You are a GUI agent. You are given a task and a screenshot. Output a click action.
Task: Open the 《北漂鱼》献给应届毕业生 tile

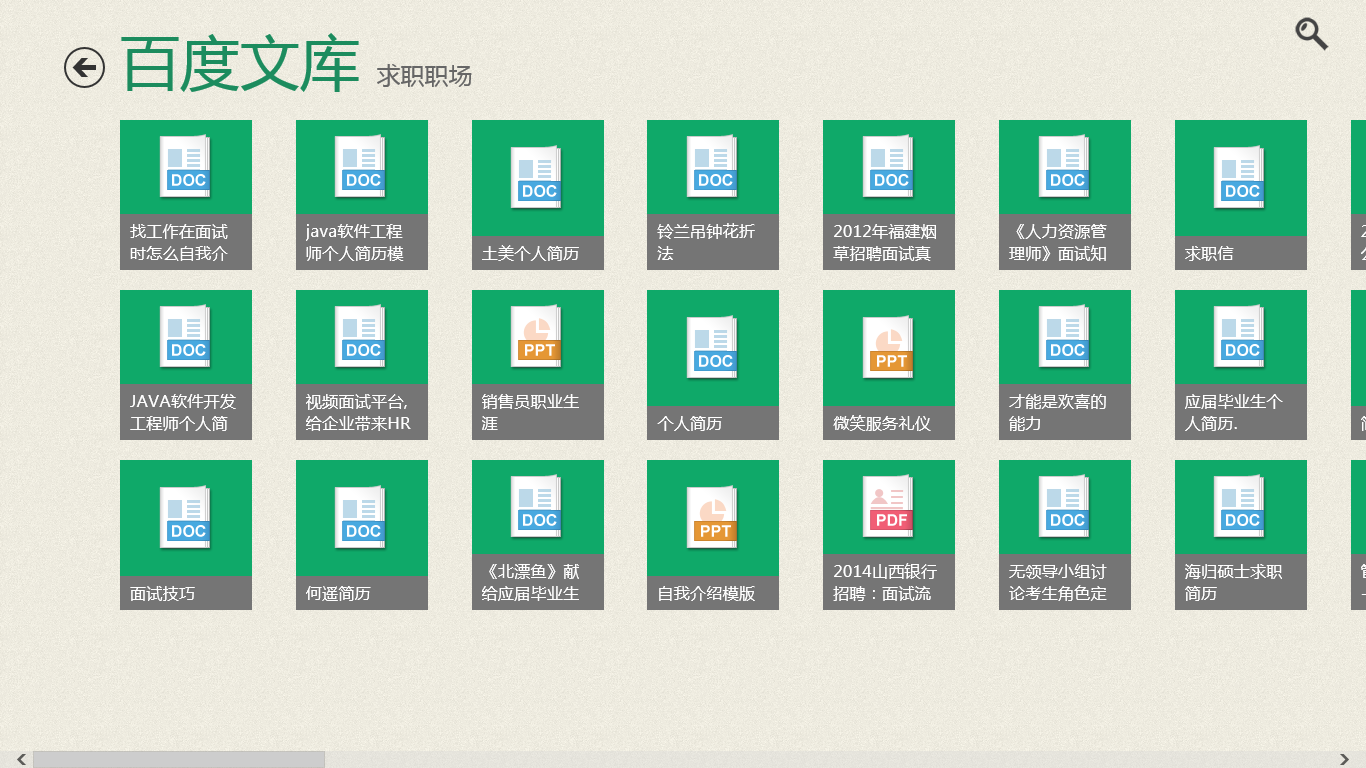click(537, 534)
